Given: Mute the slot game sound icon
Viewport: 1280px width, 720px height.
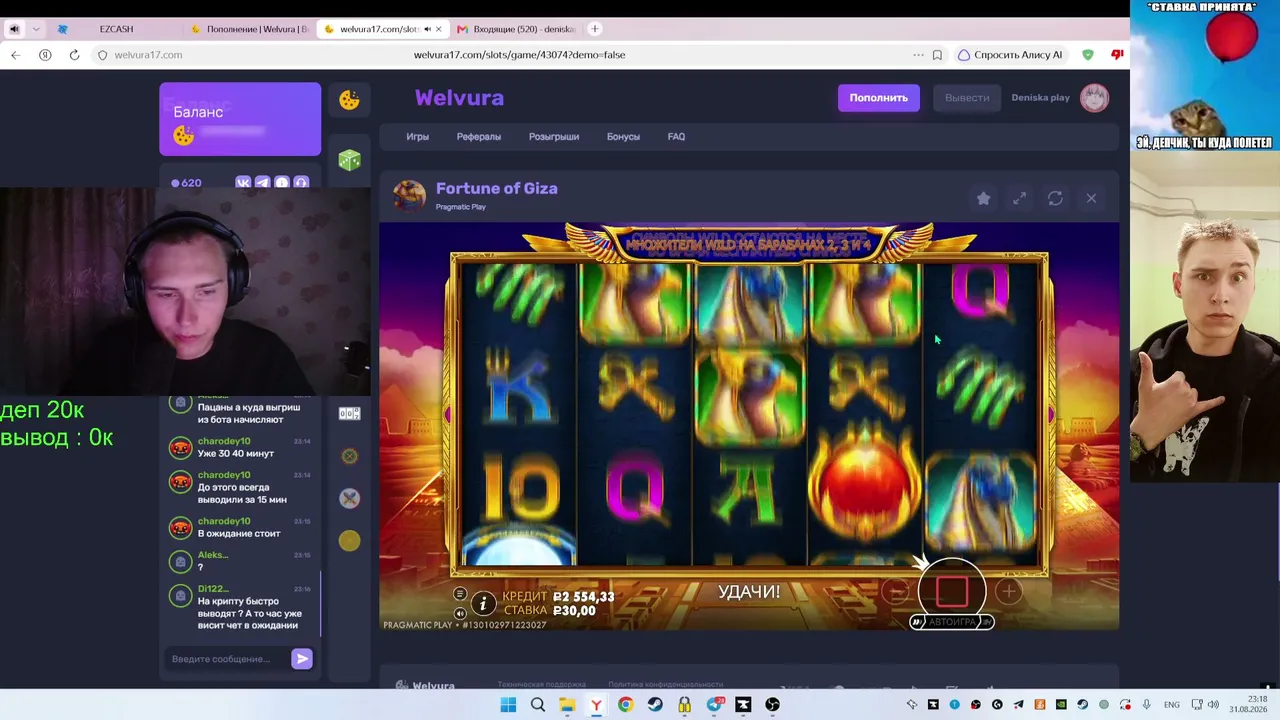Looking at the screenshot, I should pos(460,613).
